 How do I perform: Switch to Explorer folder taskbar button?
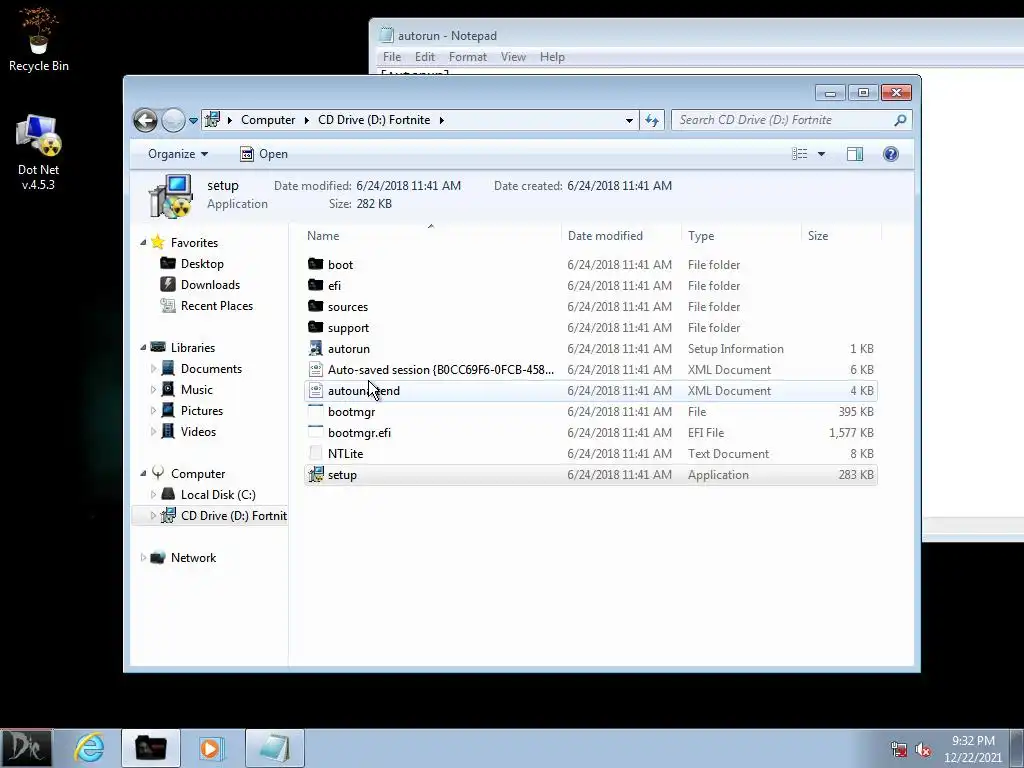150,748
